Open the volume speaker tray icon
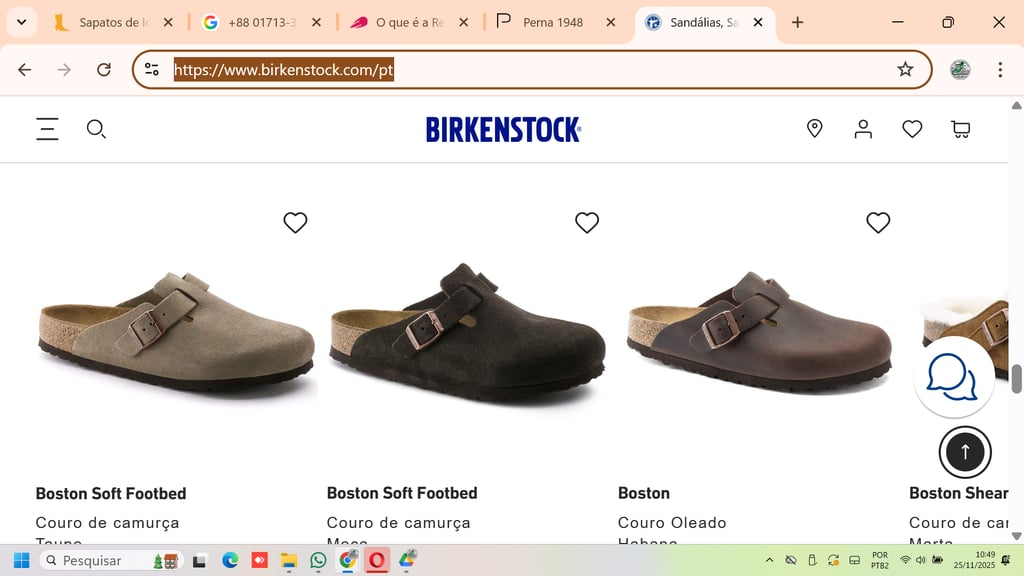The height and width of the screenshot is (576, 1024). coord(921,560)
